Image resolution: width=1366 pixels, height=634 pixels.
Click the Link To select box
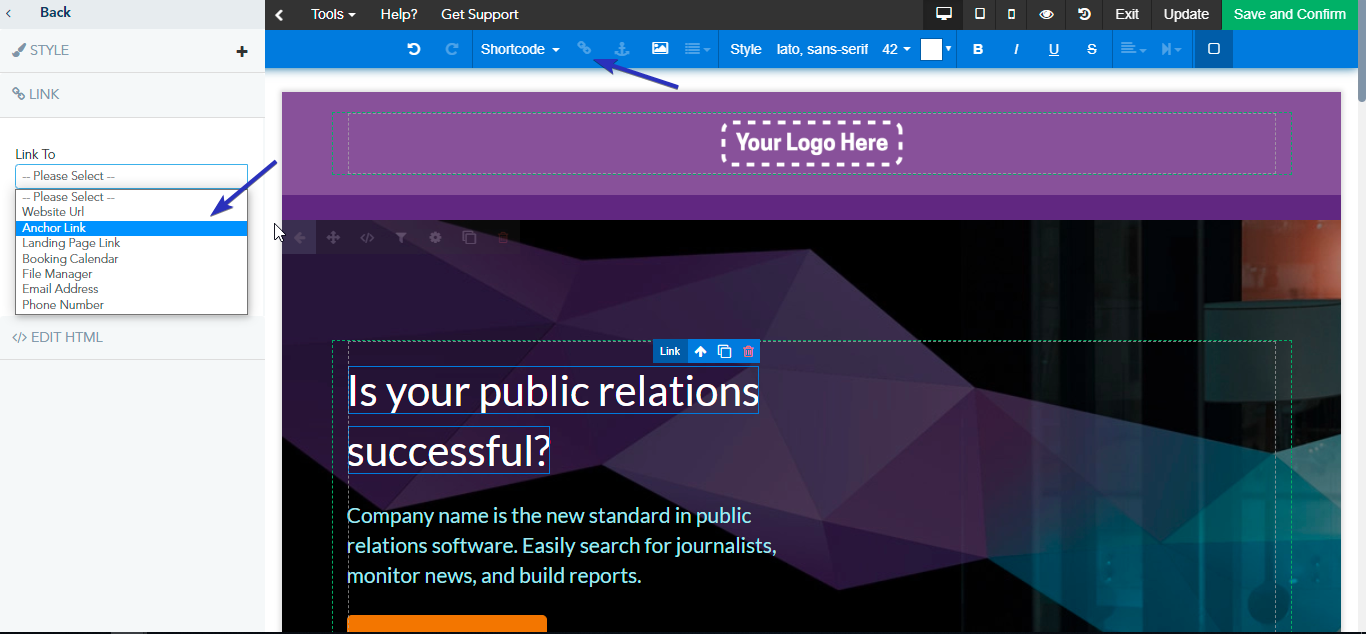pyautogui.click(x=131, y=176)
